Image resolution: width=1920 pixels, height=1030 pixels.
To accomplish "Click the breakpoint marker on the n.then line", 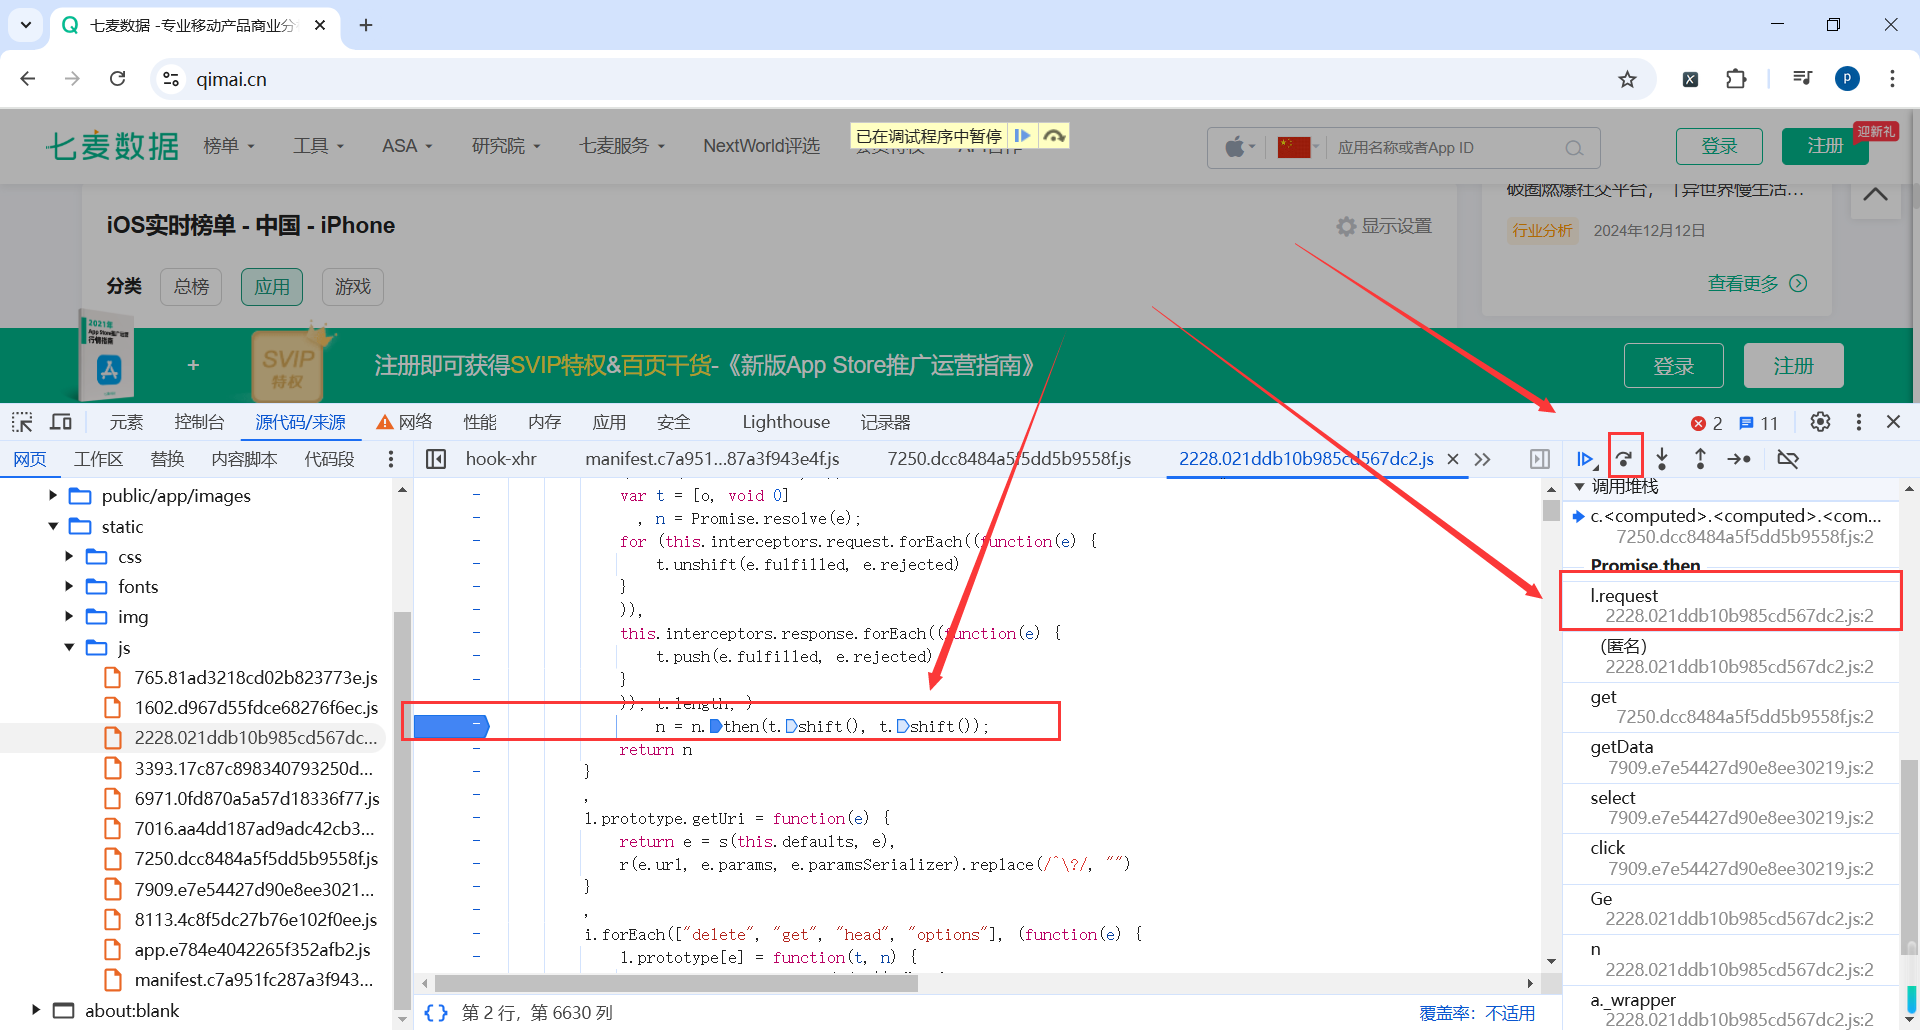I will [x=451, y=726].
